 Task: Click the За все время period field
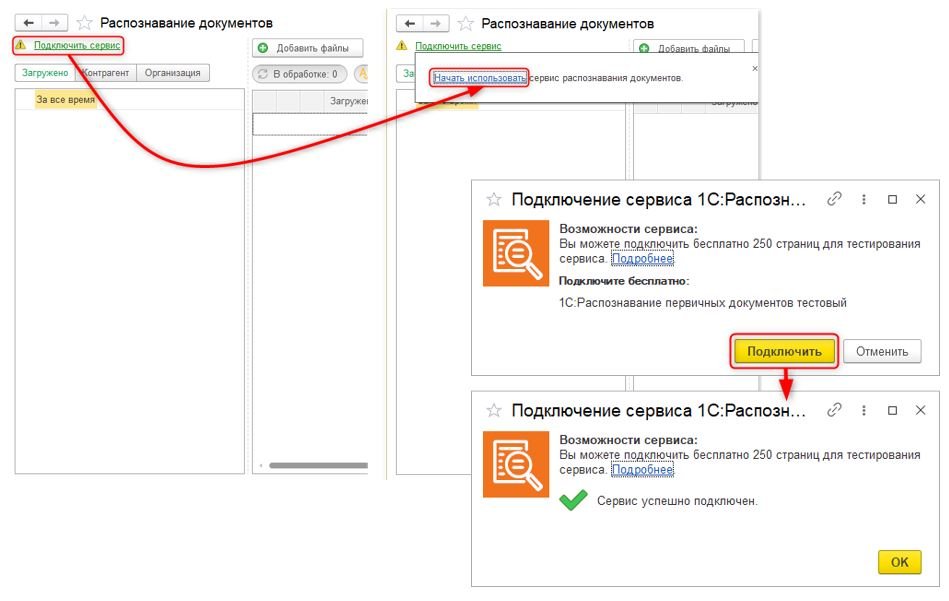click(x=65, y=100)
